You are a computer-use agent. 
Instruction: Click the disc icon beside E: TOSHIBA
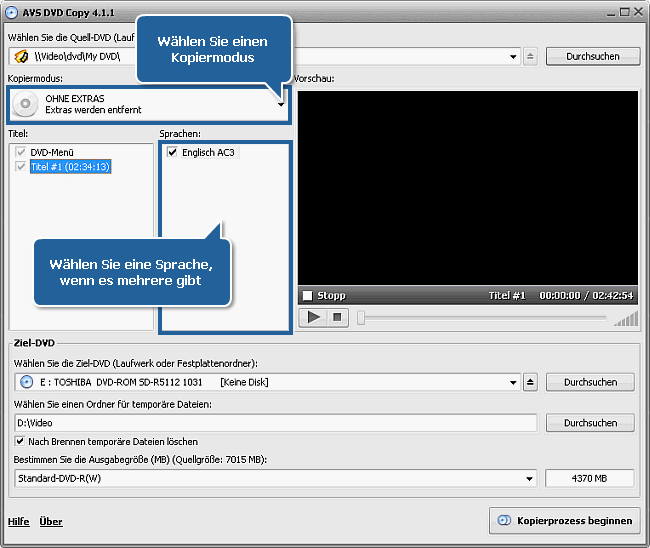click(27, 382)
